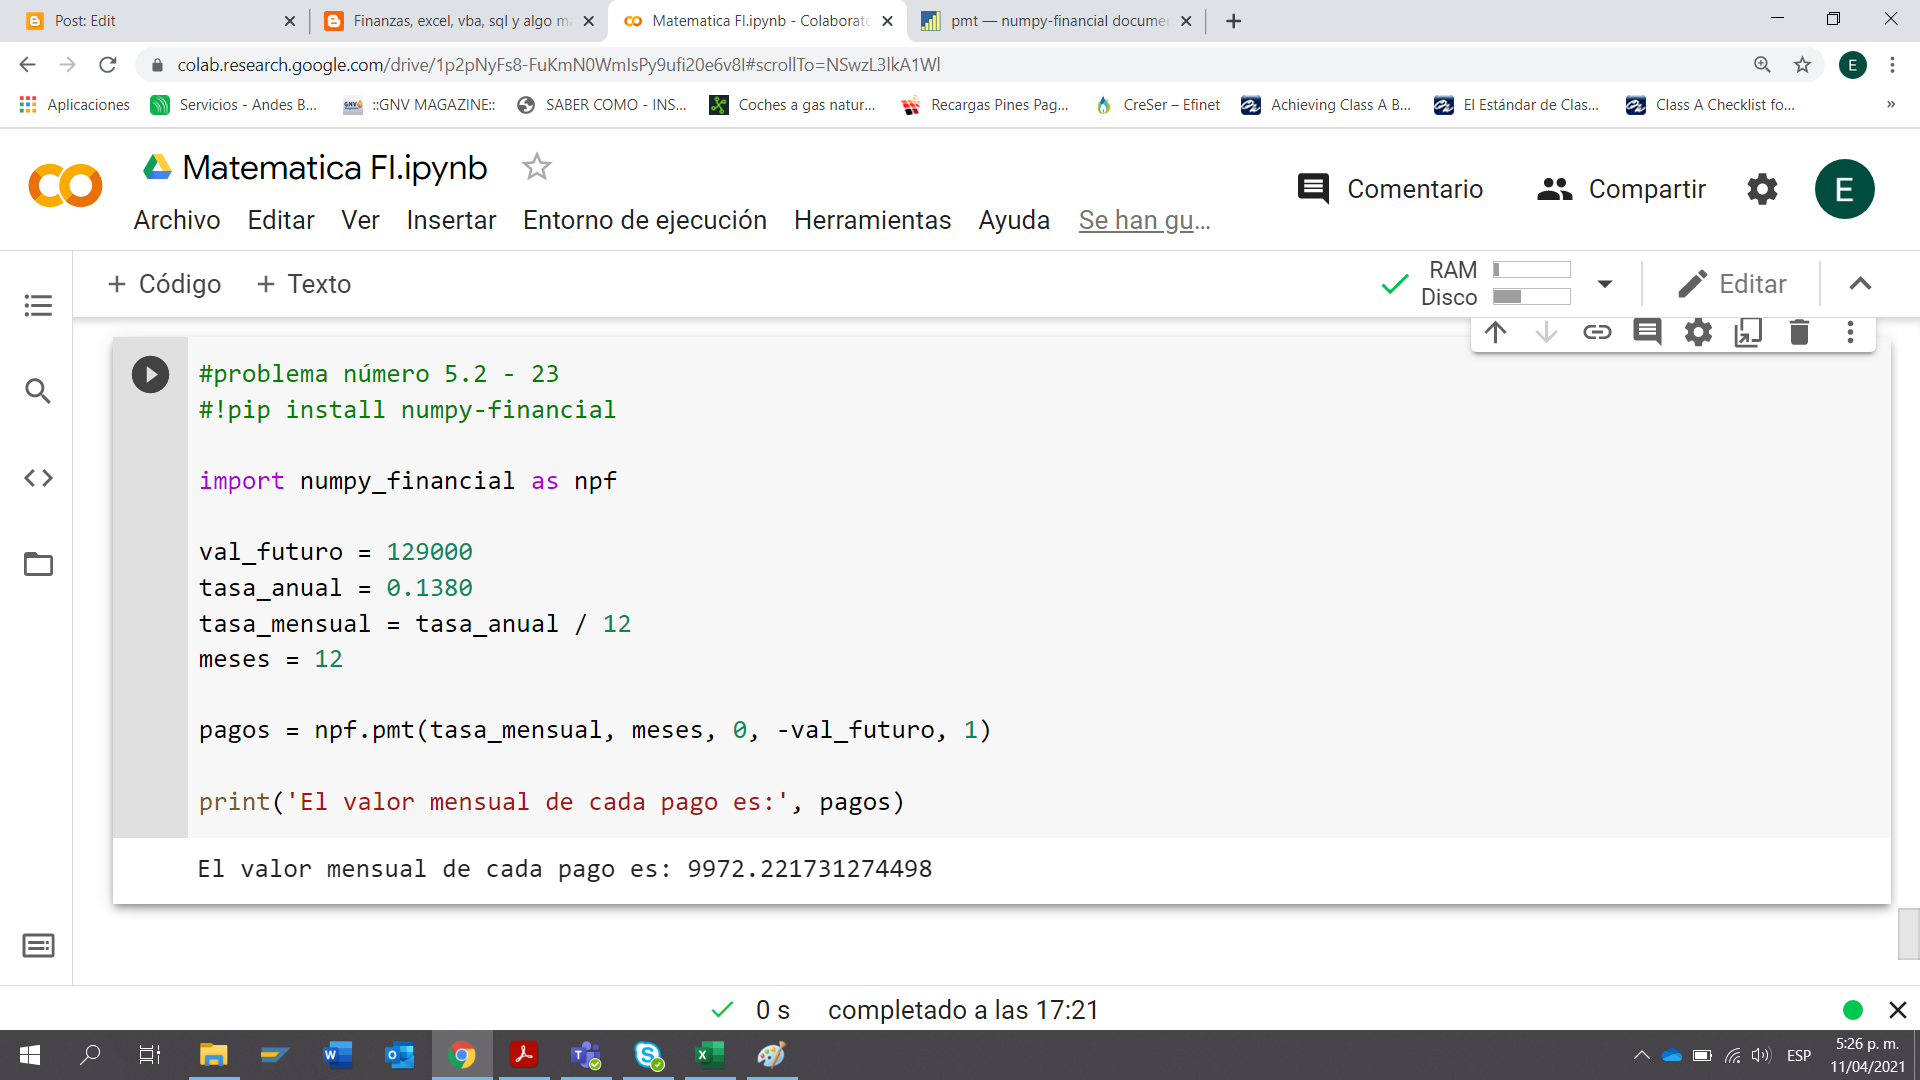Star the Matematica Fl notebook

click(537, 168)
